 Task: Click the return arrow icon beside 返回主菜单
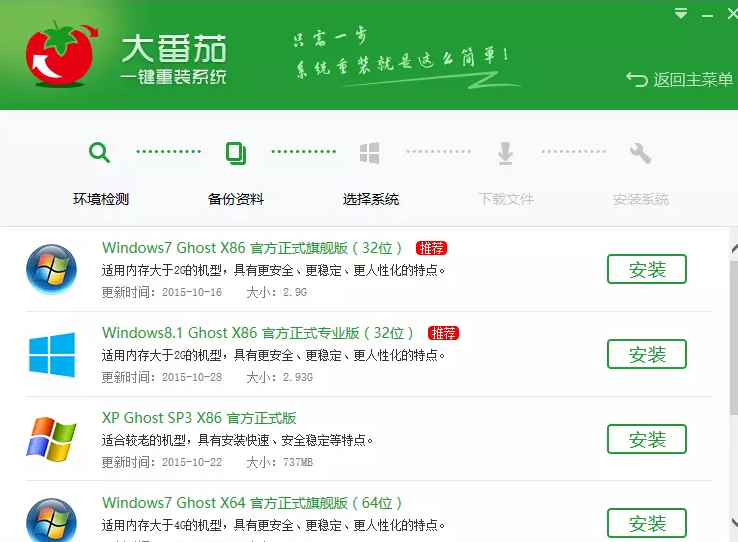637,80
